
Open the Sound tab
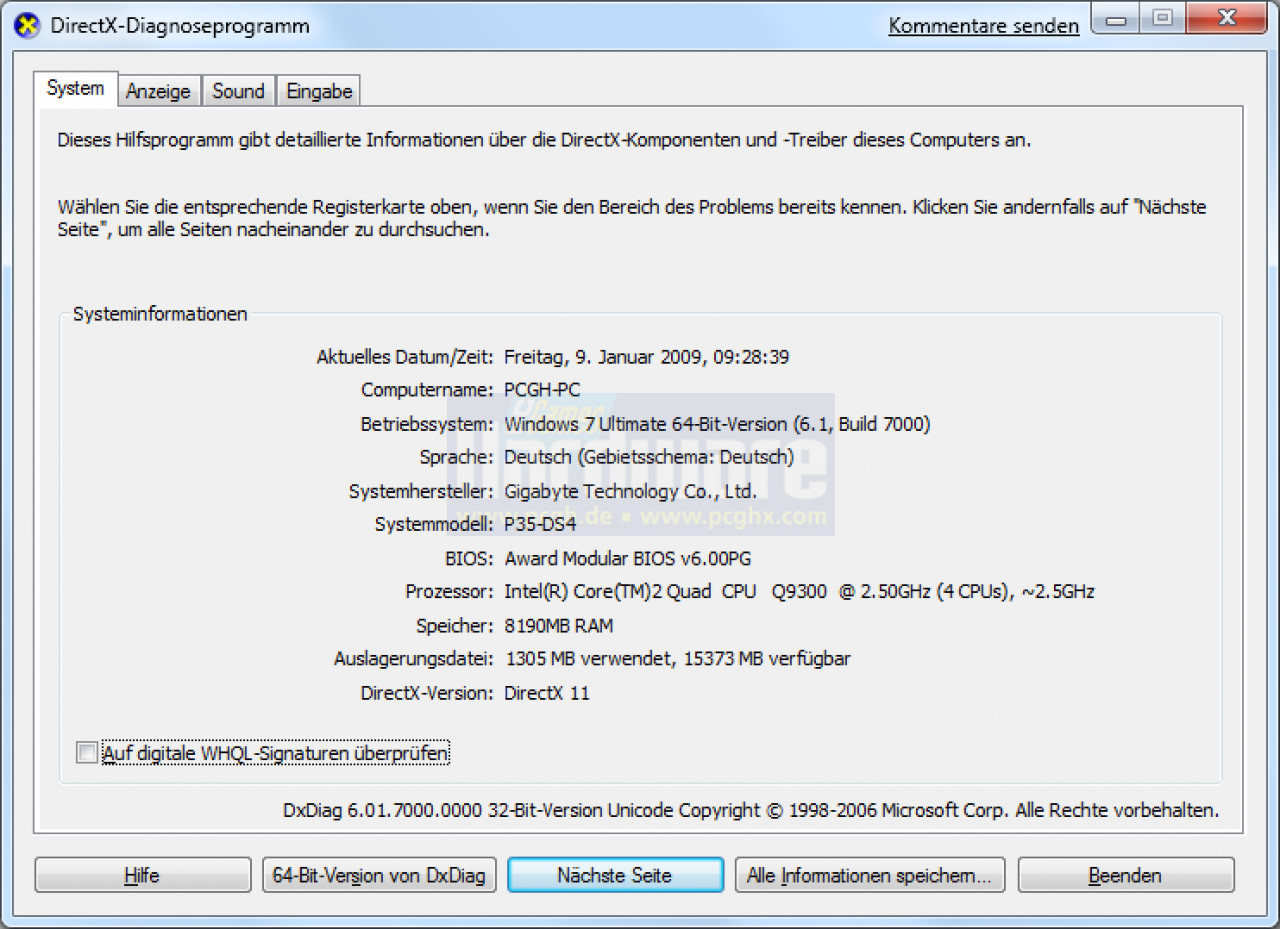pyautogui.click(x=238, y=91)
